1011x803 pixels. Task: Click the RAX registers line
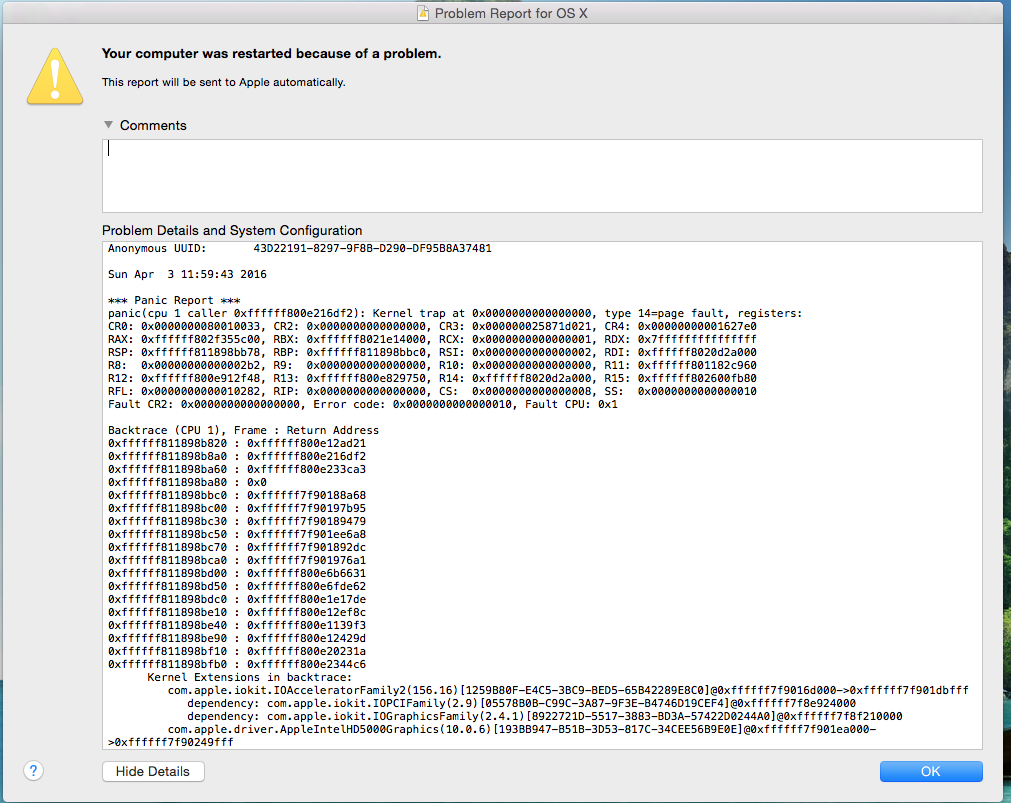pos(432,339)
